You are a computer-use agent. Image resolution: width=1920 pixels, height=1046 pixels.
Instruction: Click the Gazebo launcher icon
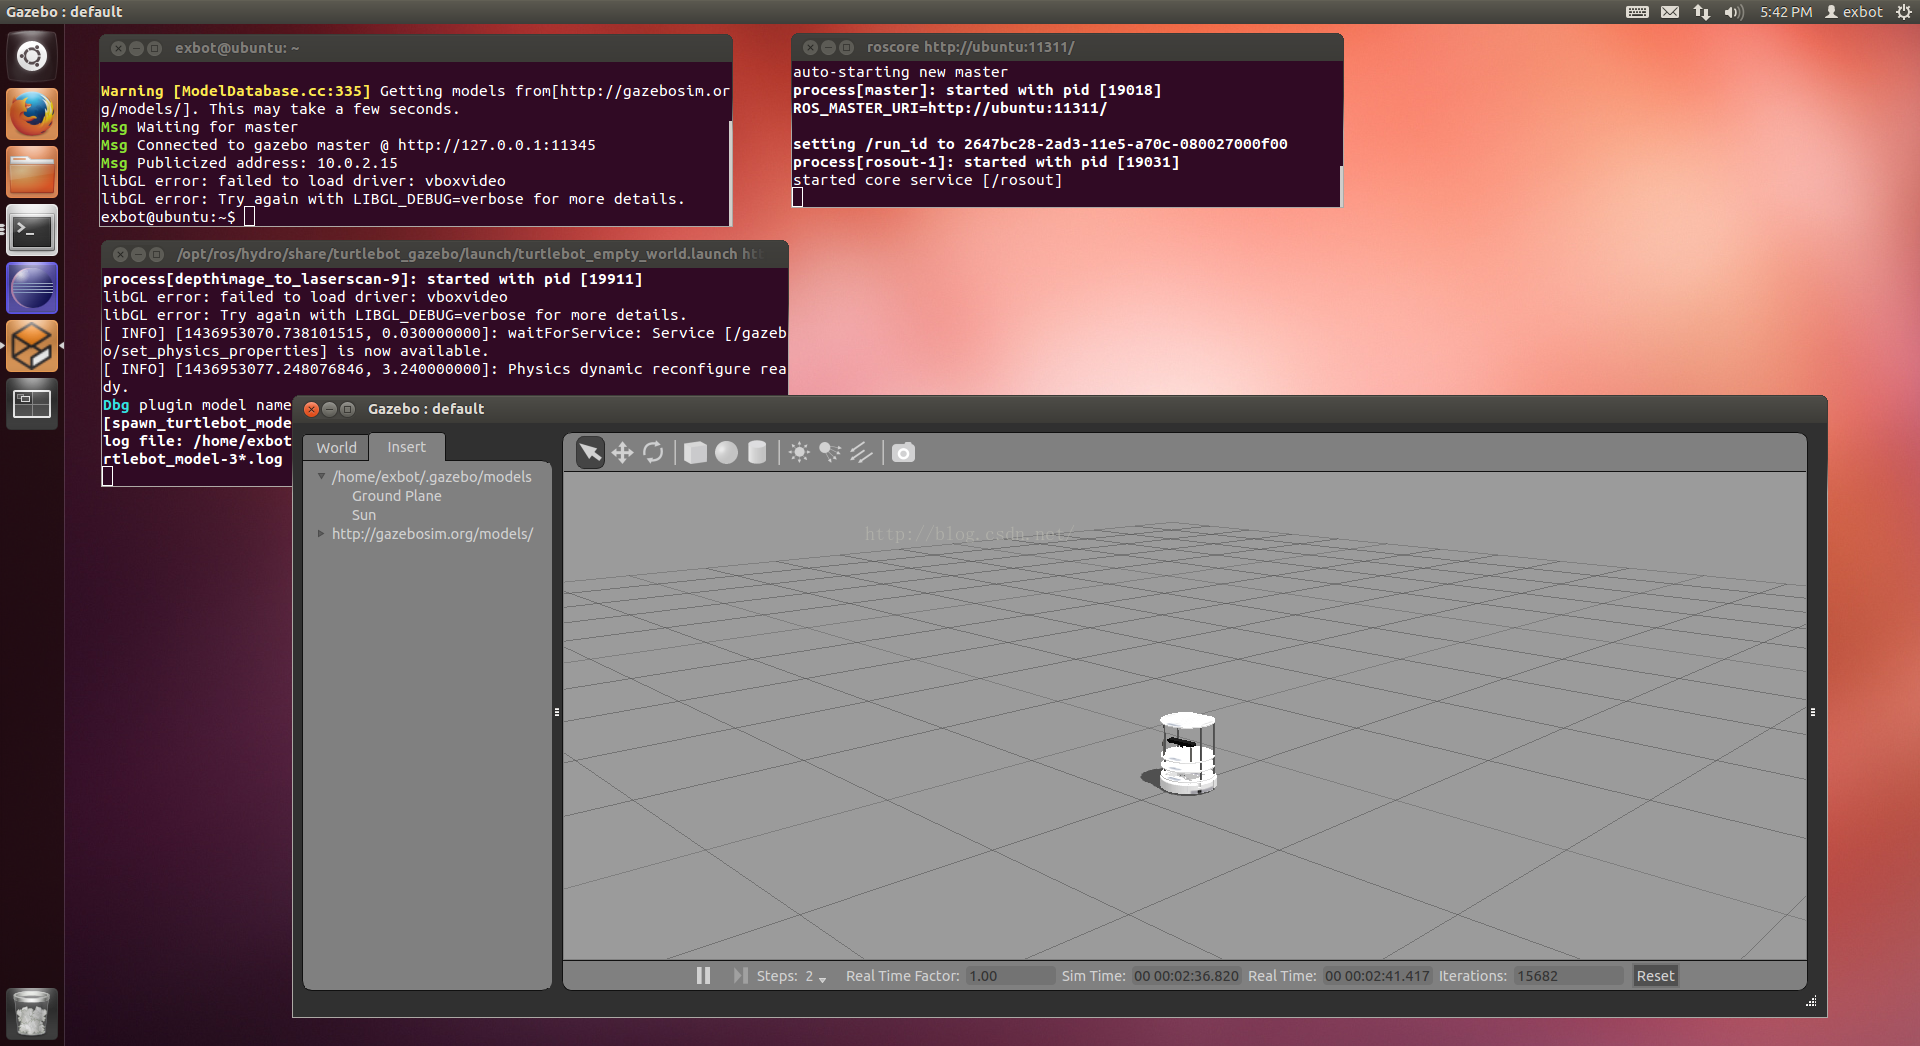pyautogui.click(x=32, y=346)
